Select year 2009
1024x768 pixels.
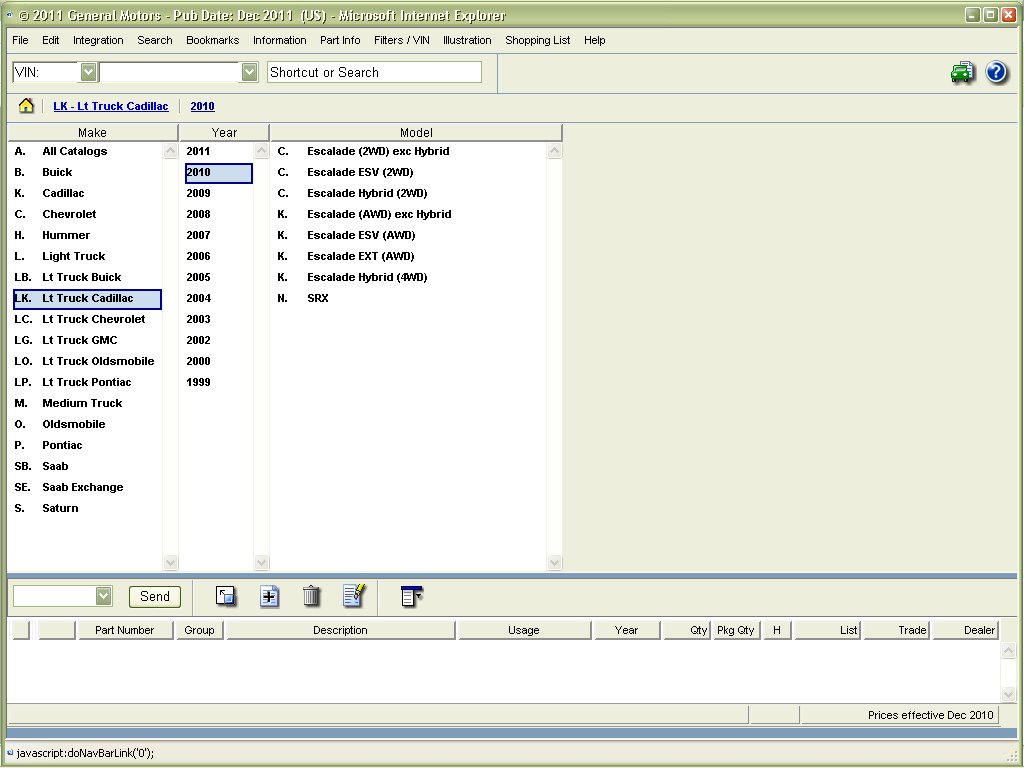[218, 193]
